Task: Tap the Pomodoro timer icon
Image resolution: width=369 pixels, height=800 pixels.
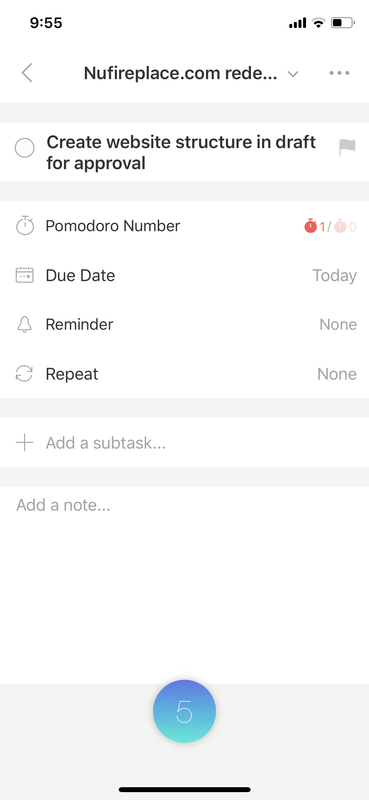Action: 24,226
